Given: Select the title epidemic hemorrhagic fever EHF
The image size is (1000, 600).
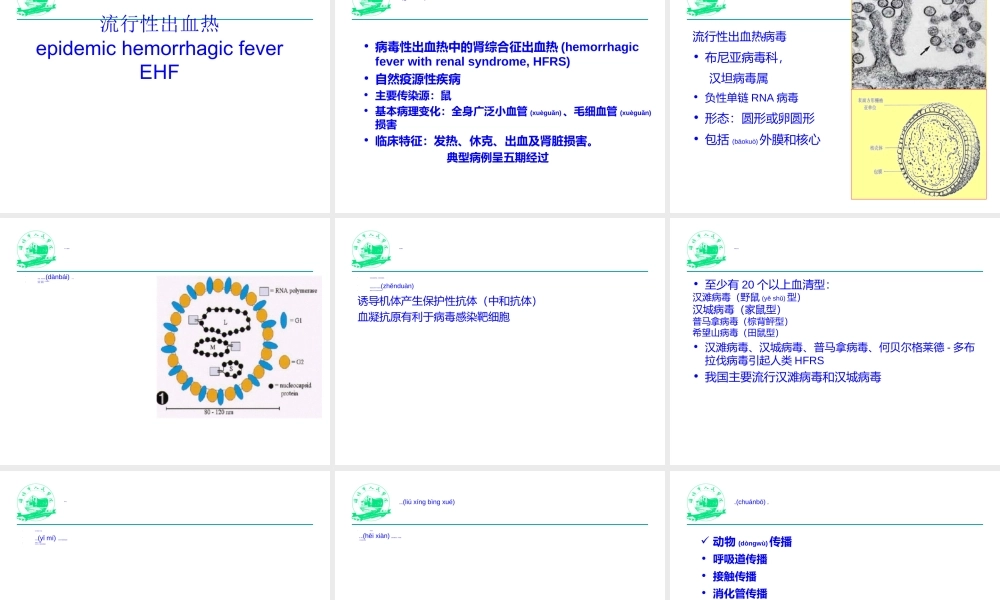Looking at the screenshot, I should click(x=159, y=60).
